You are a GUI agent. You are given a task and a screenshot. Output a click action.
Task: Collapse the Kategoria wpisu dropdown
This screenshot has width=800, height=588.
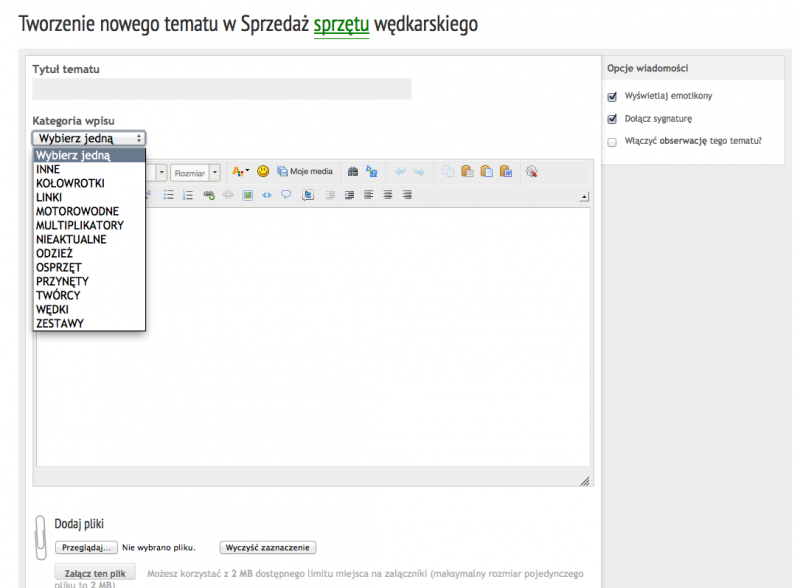point(89,139)
